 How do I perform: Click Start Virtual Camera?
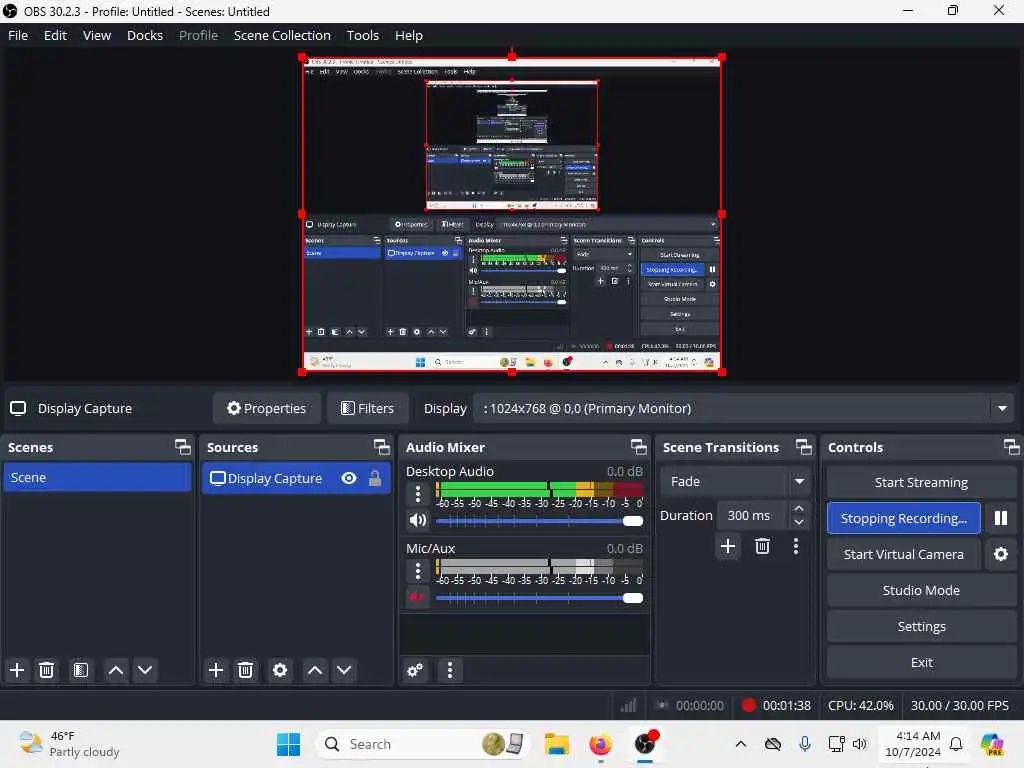[x=904, y=554]
